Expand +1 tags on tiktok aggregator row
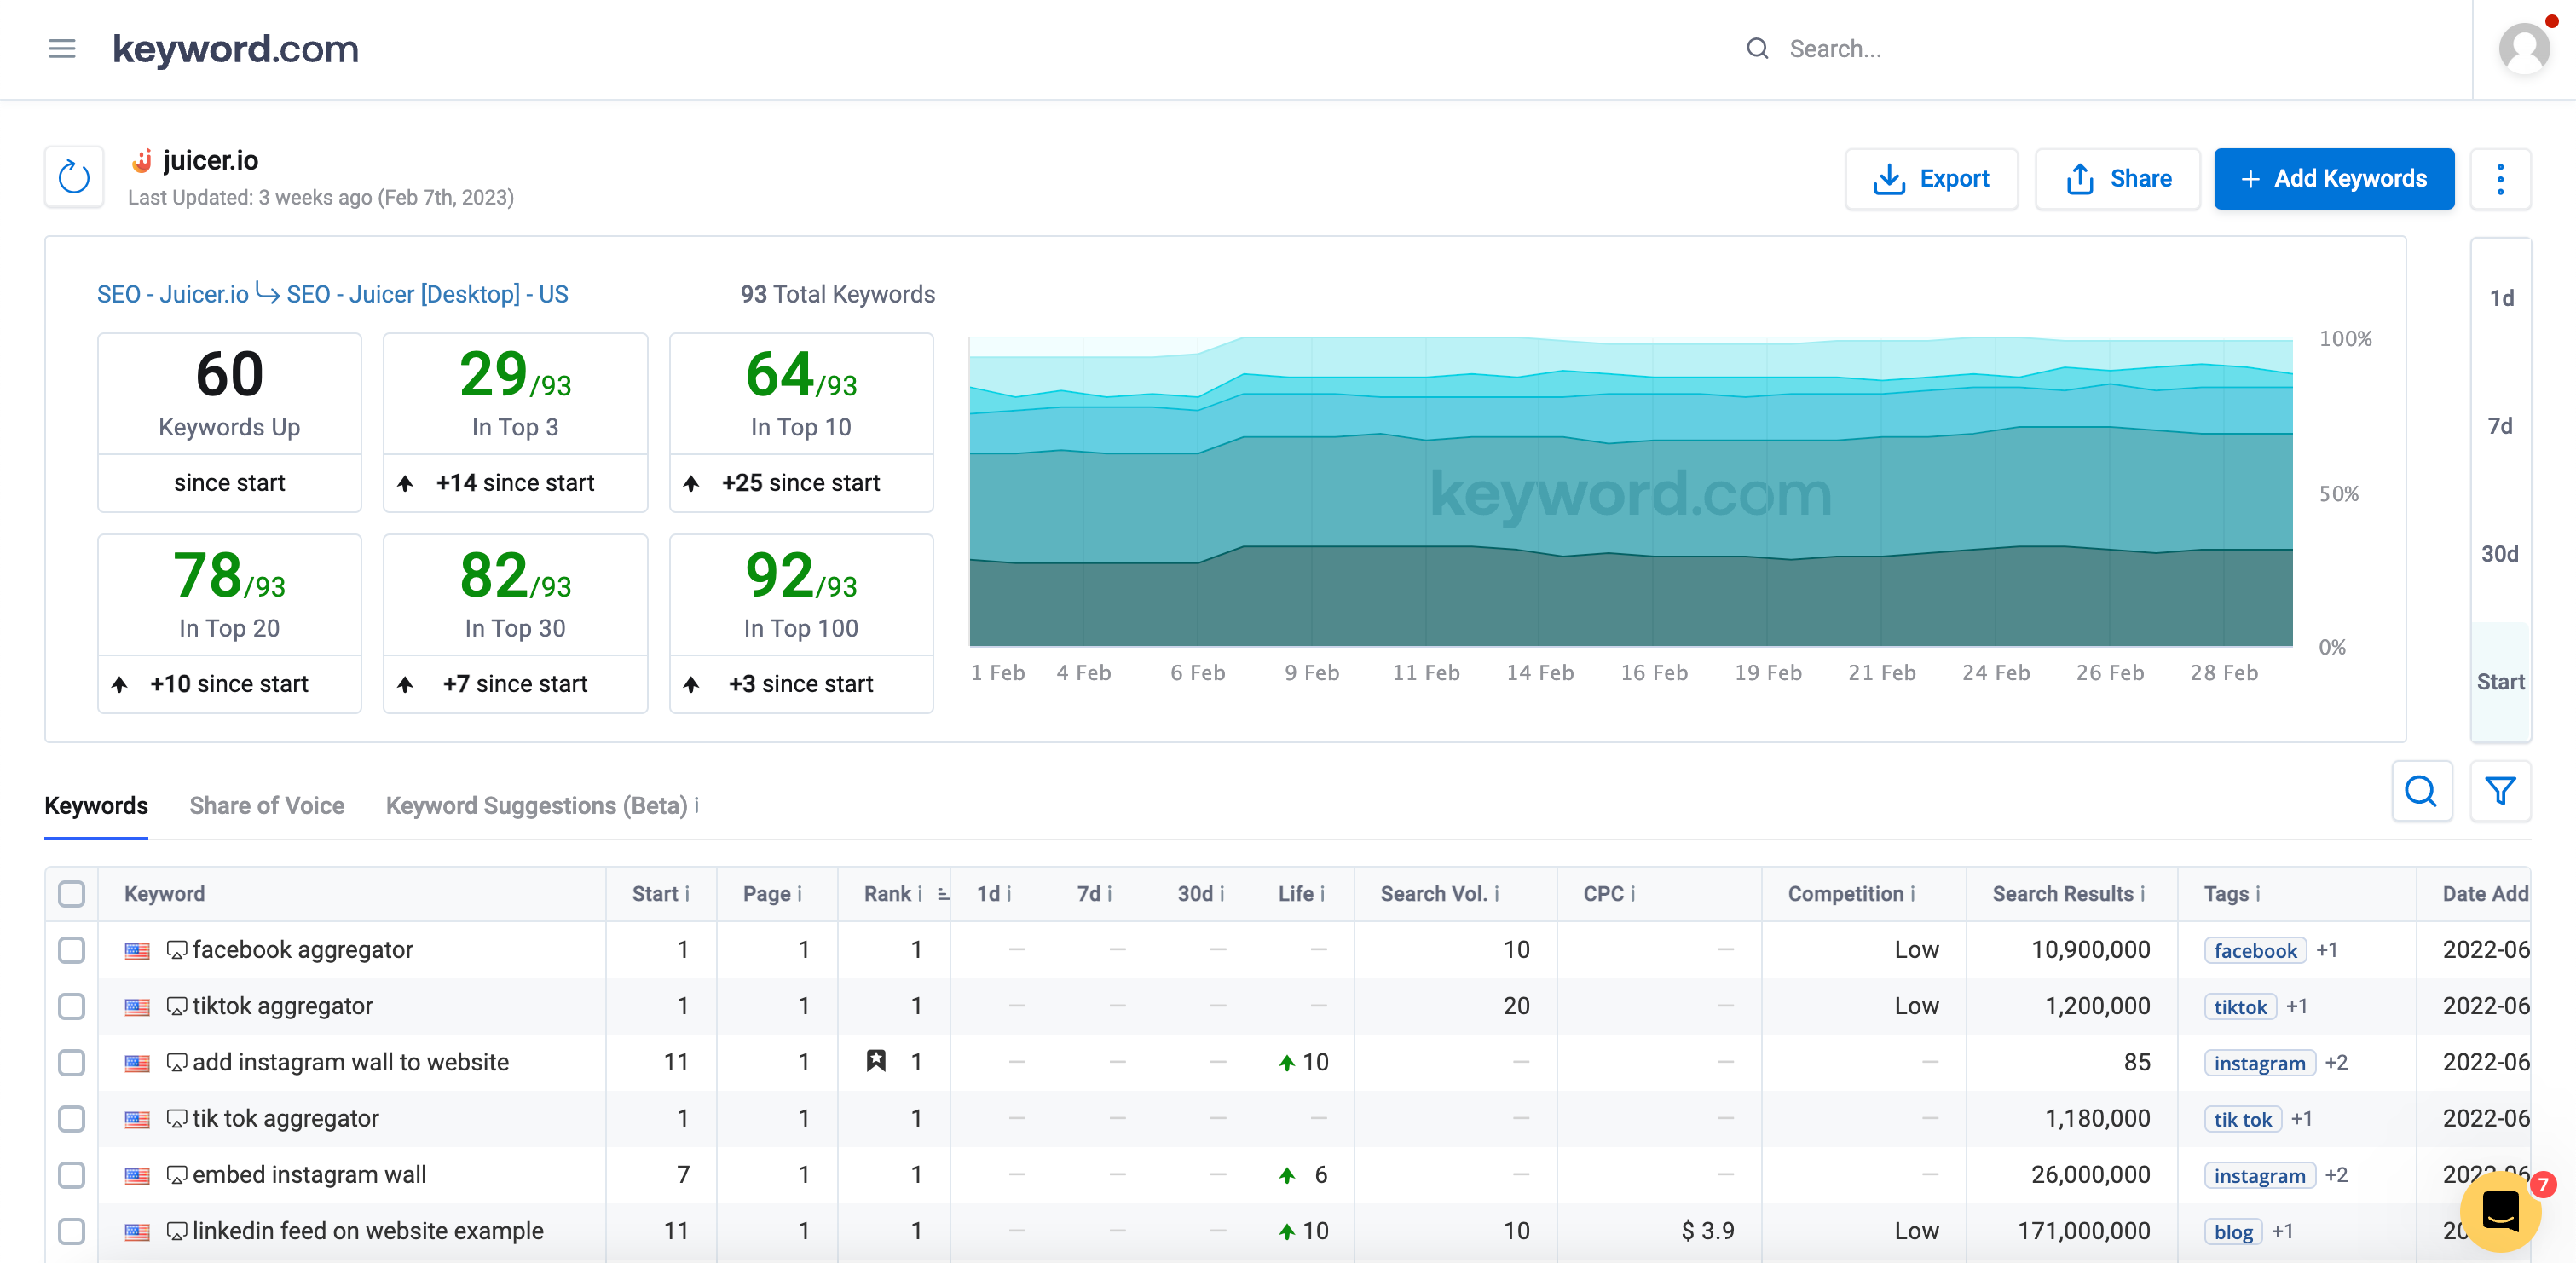 2297,1006
